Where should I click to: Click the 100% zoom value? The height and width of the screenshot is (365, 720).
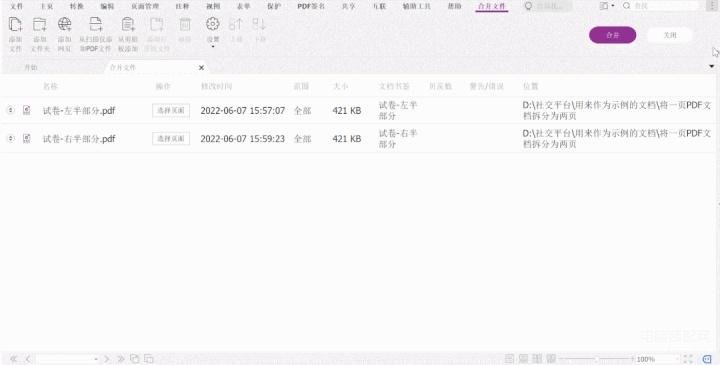[646, 359]
